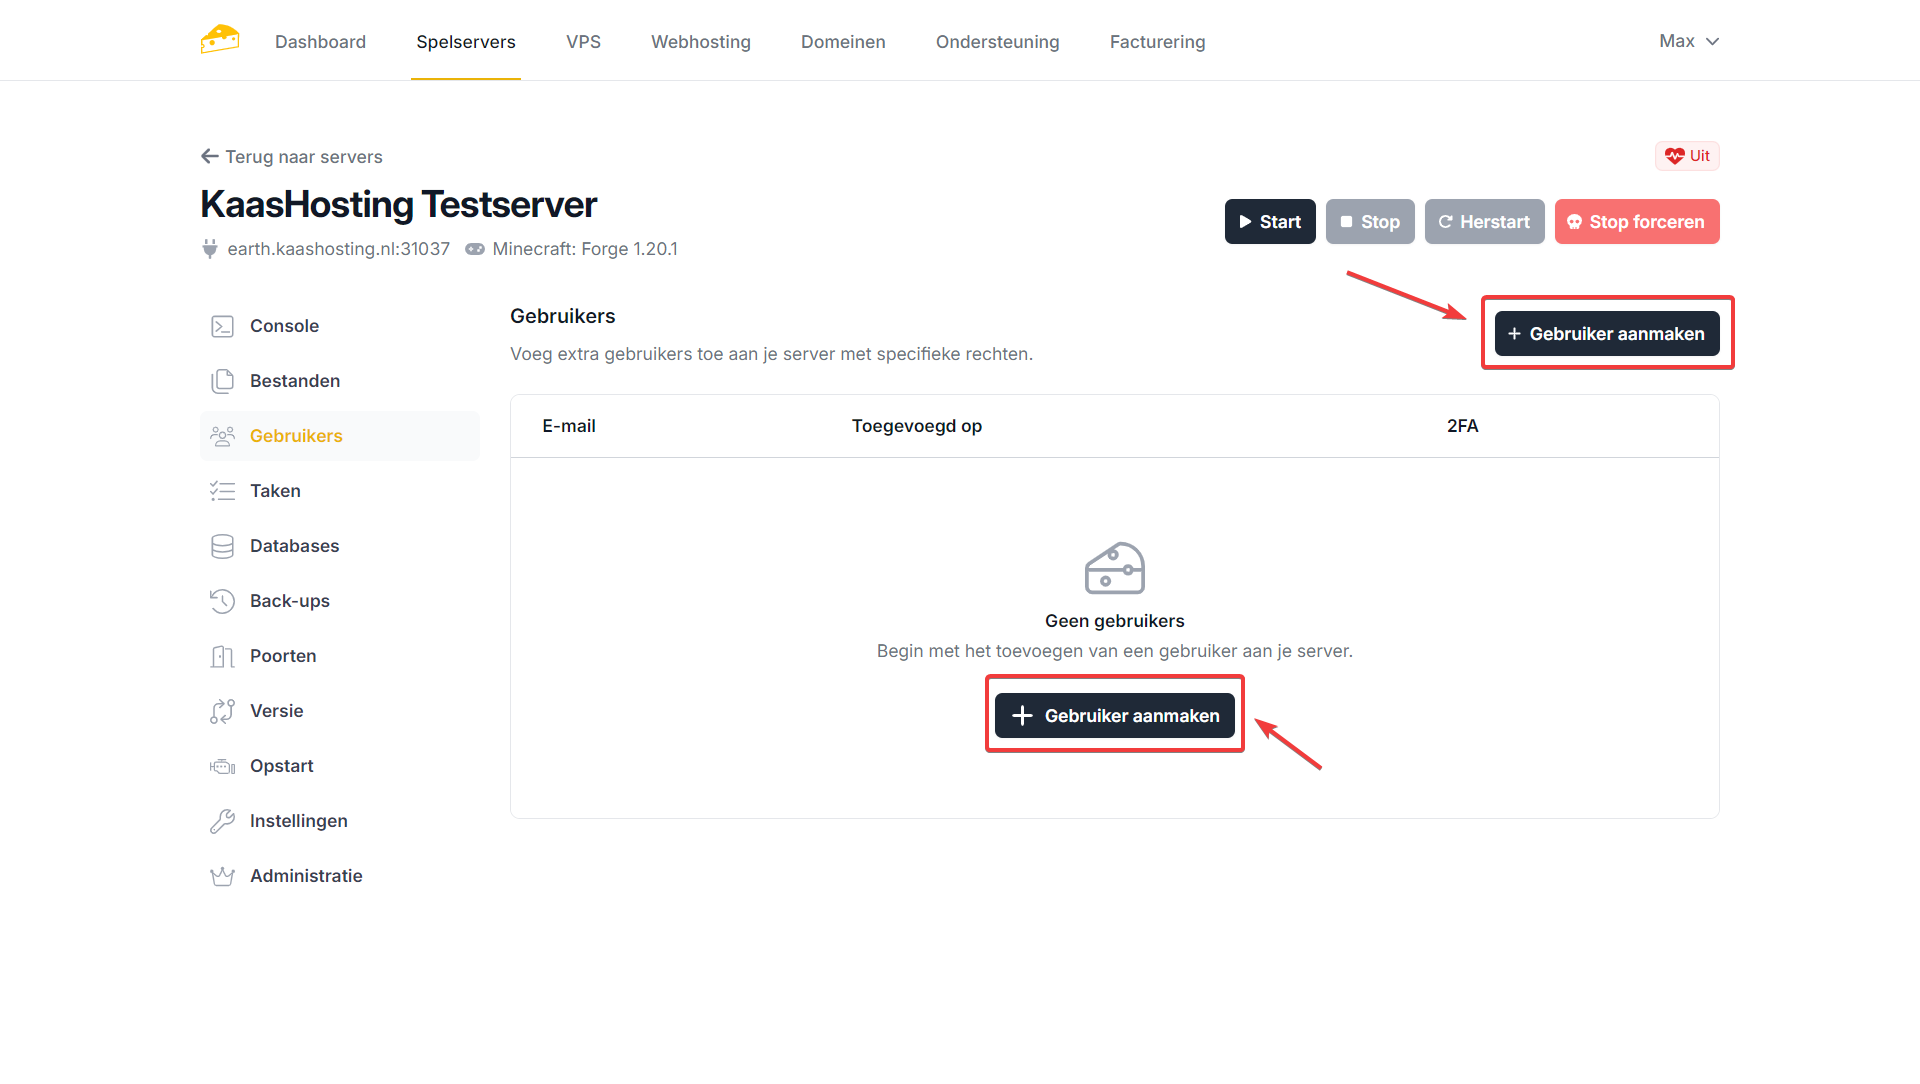Click the KaasHosting cheese logo
Screen dimensions: 1920x1084
pos(220,40)
